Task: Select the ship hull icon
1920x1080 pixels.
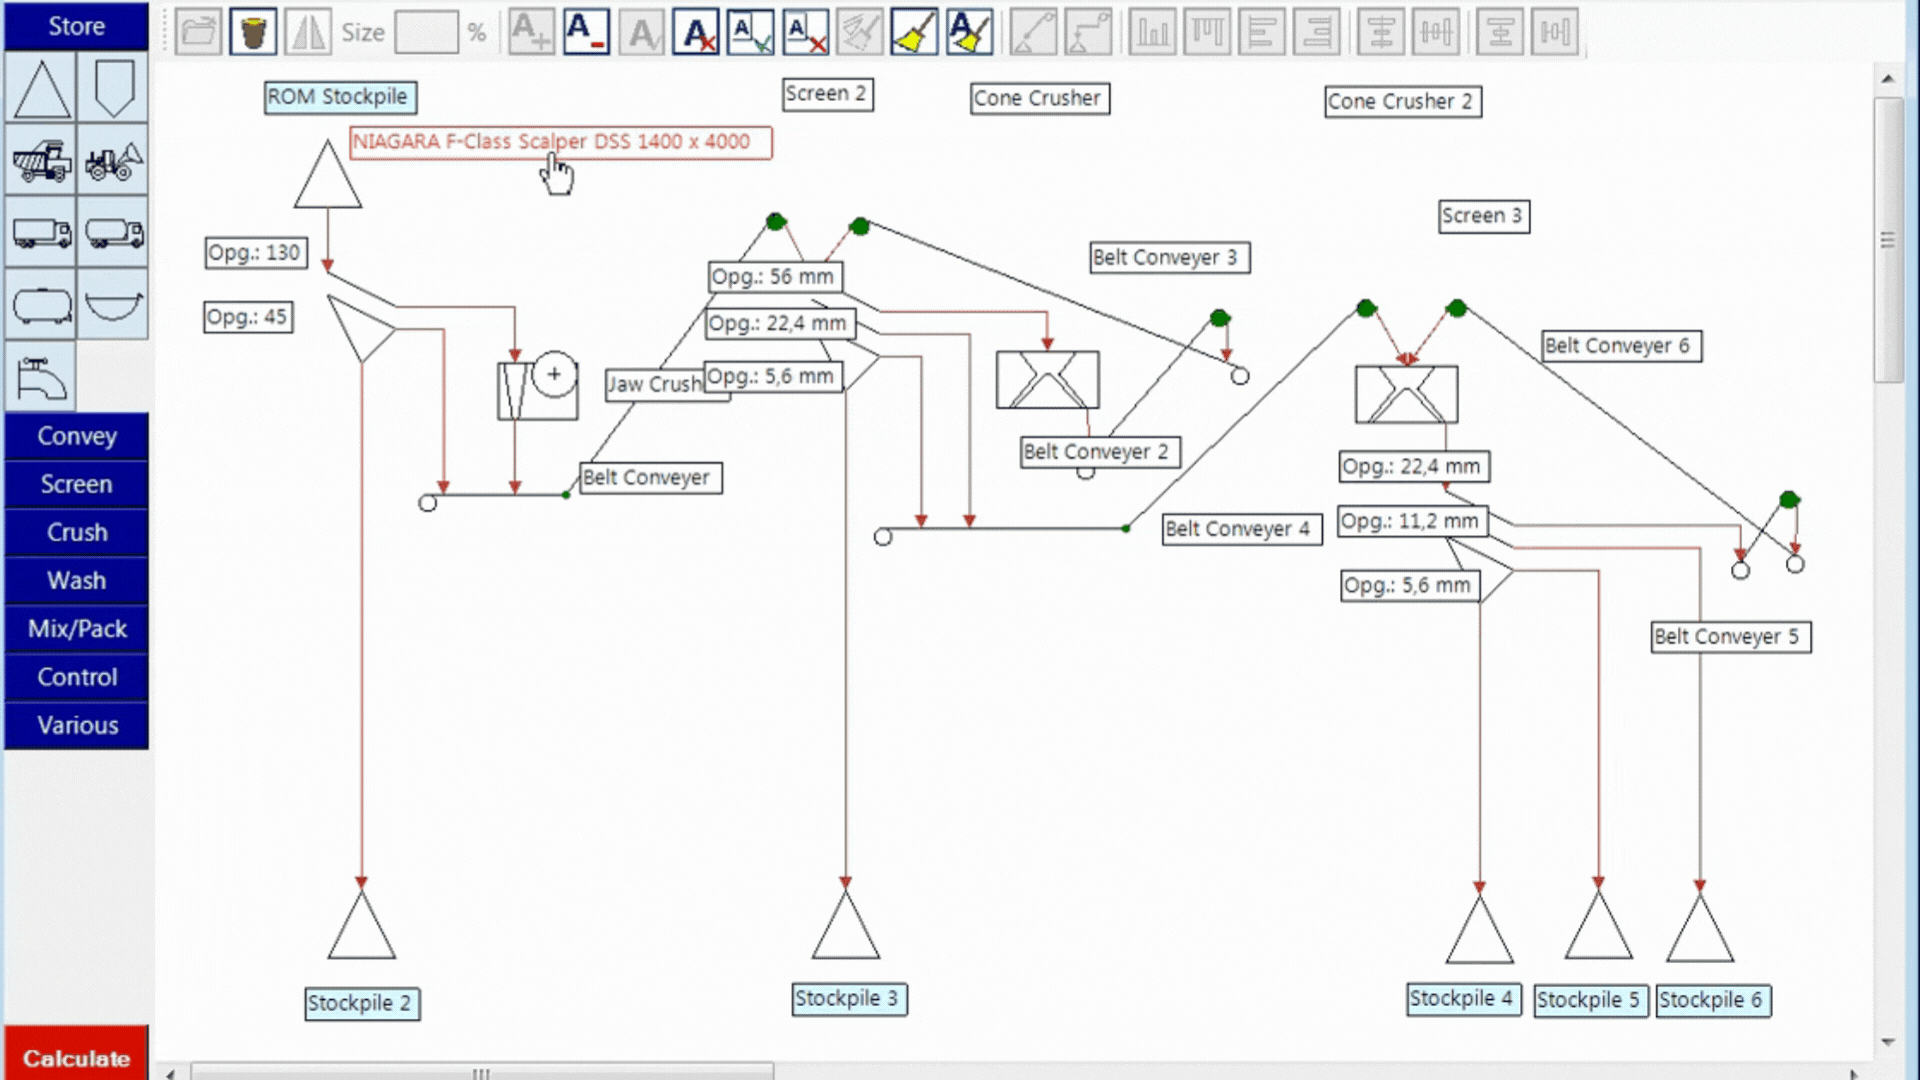Action: click(113, 305)
